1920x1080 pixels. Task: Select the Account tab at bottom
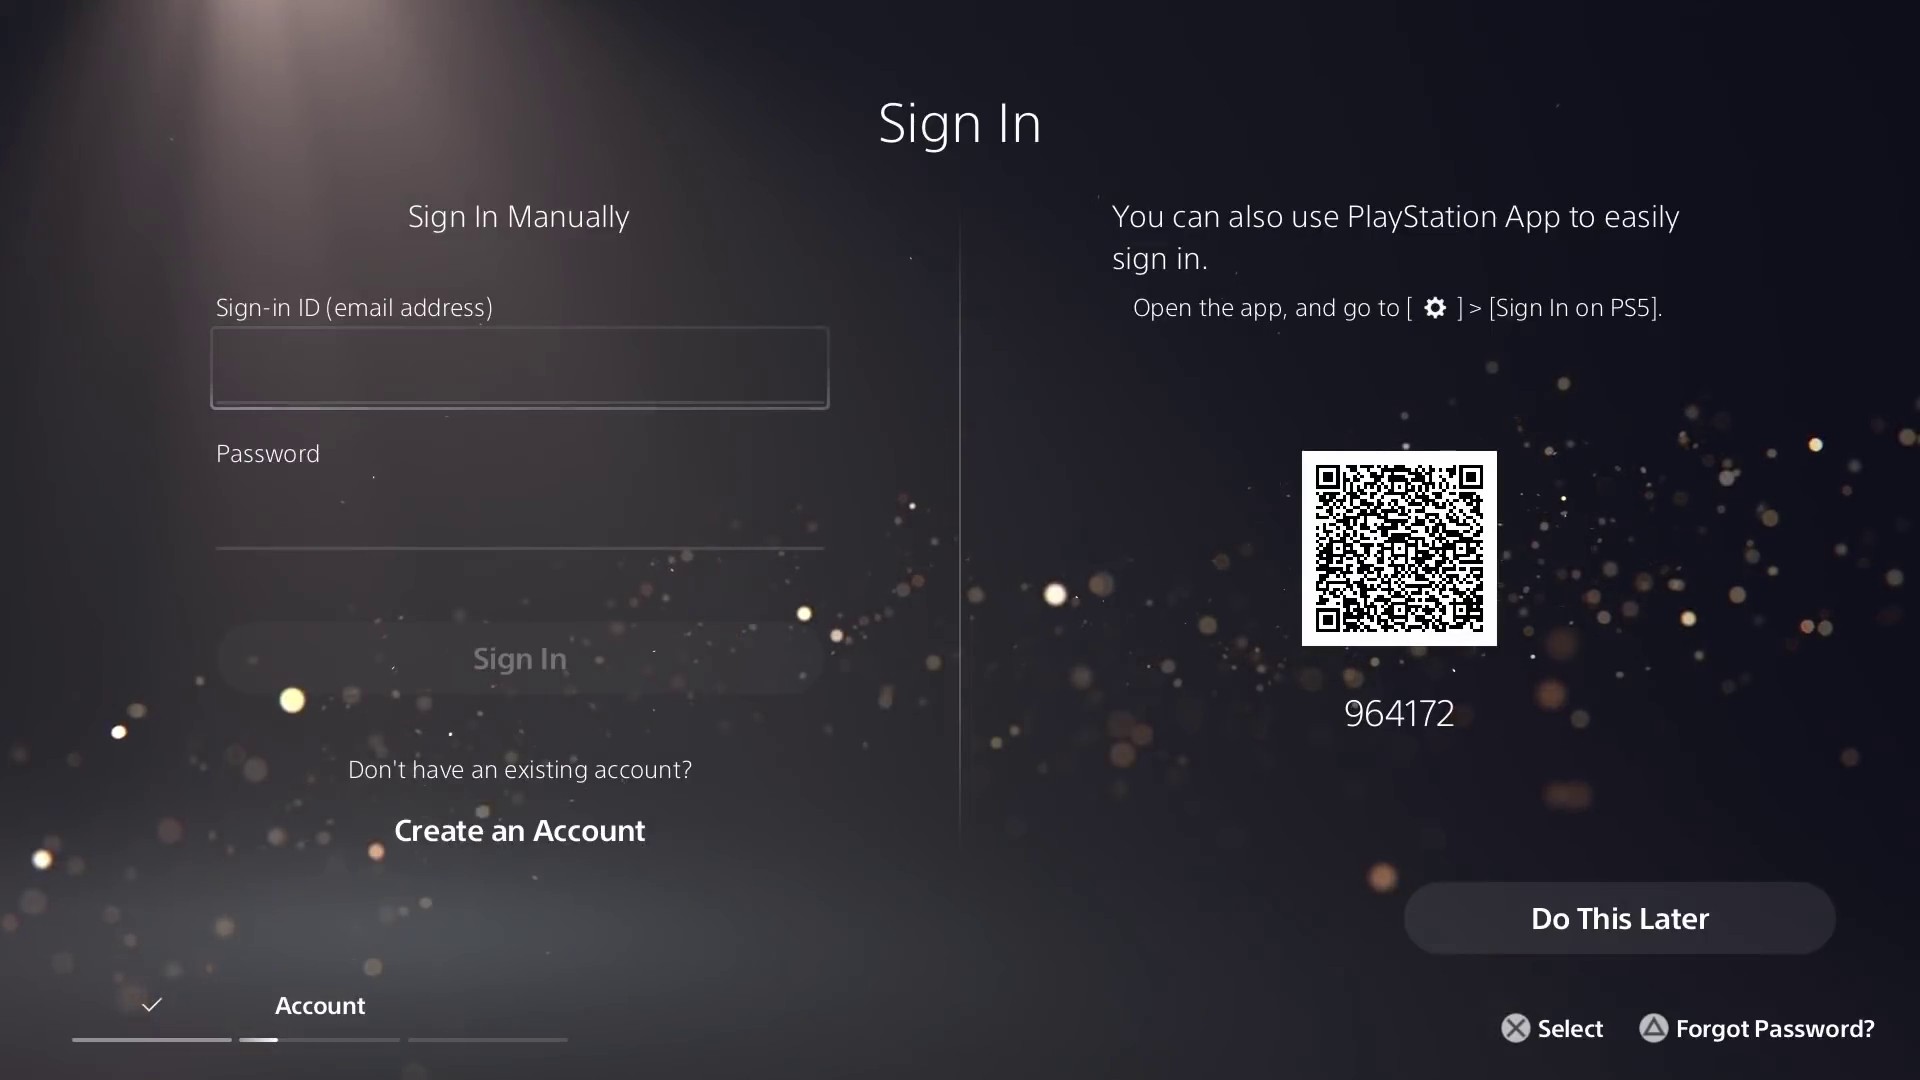319,1006
